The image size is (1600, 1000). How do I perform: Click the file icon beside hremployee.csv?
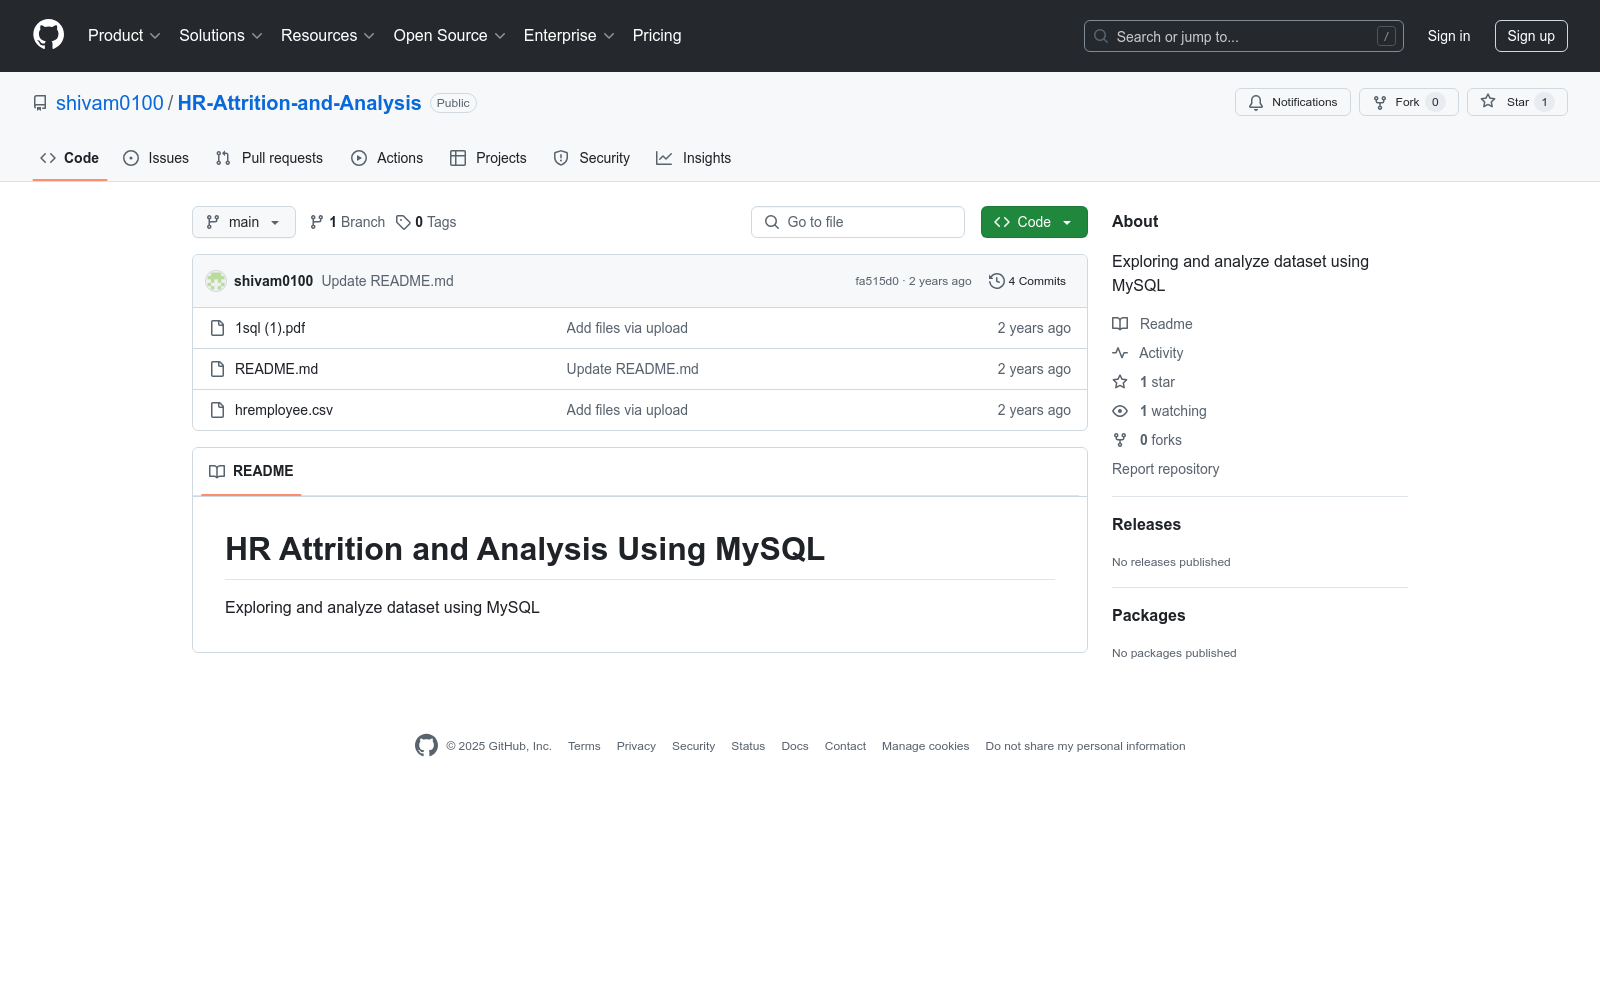(x=217, y=410)
